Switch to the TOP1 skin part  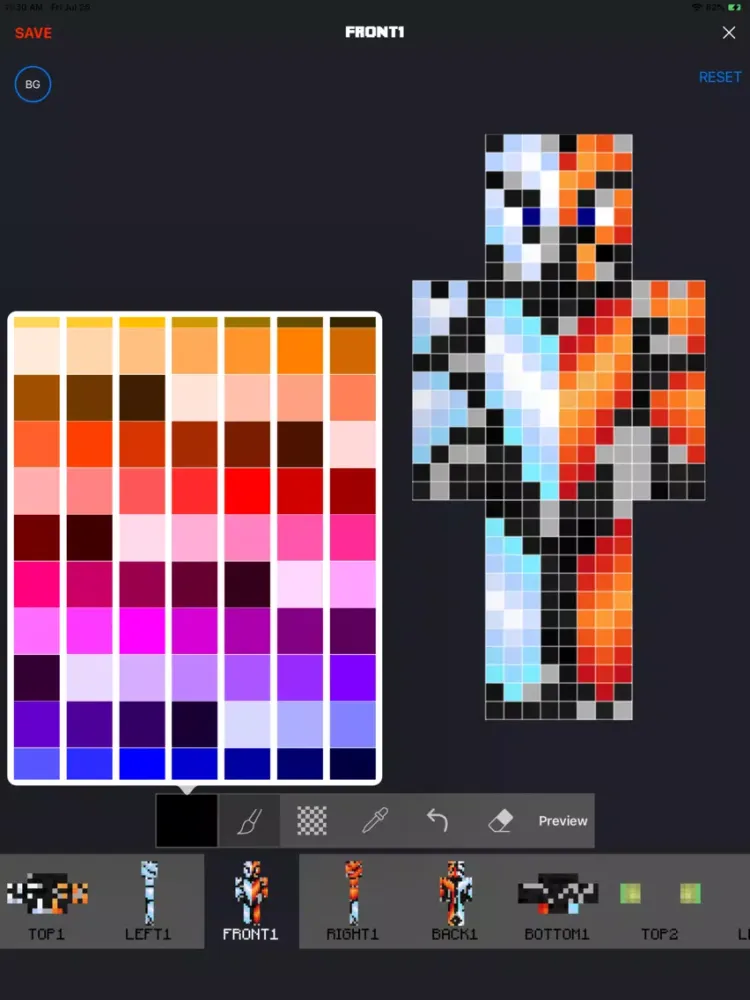pyautogui.click(x=47, y=901)
